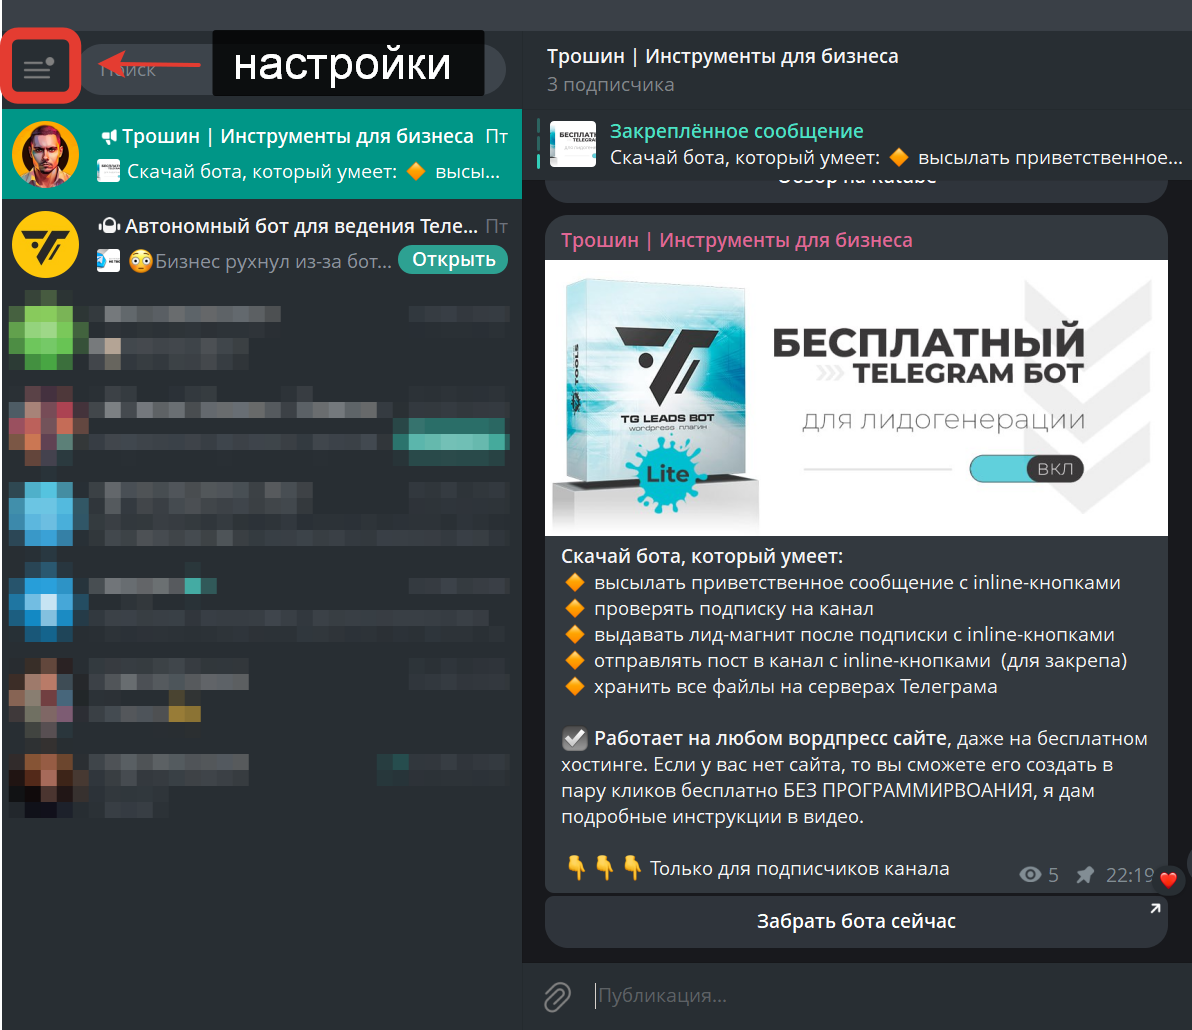Open the Закреплённое сообщение bar
Viewport: 1192px width, 1030px height.
857,144
